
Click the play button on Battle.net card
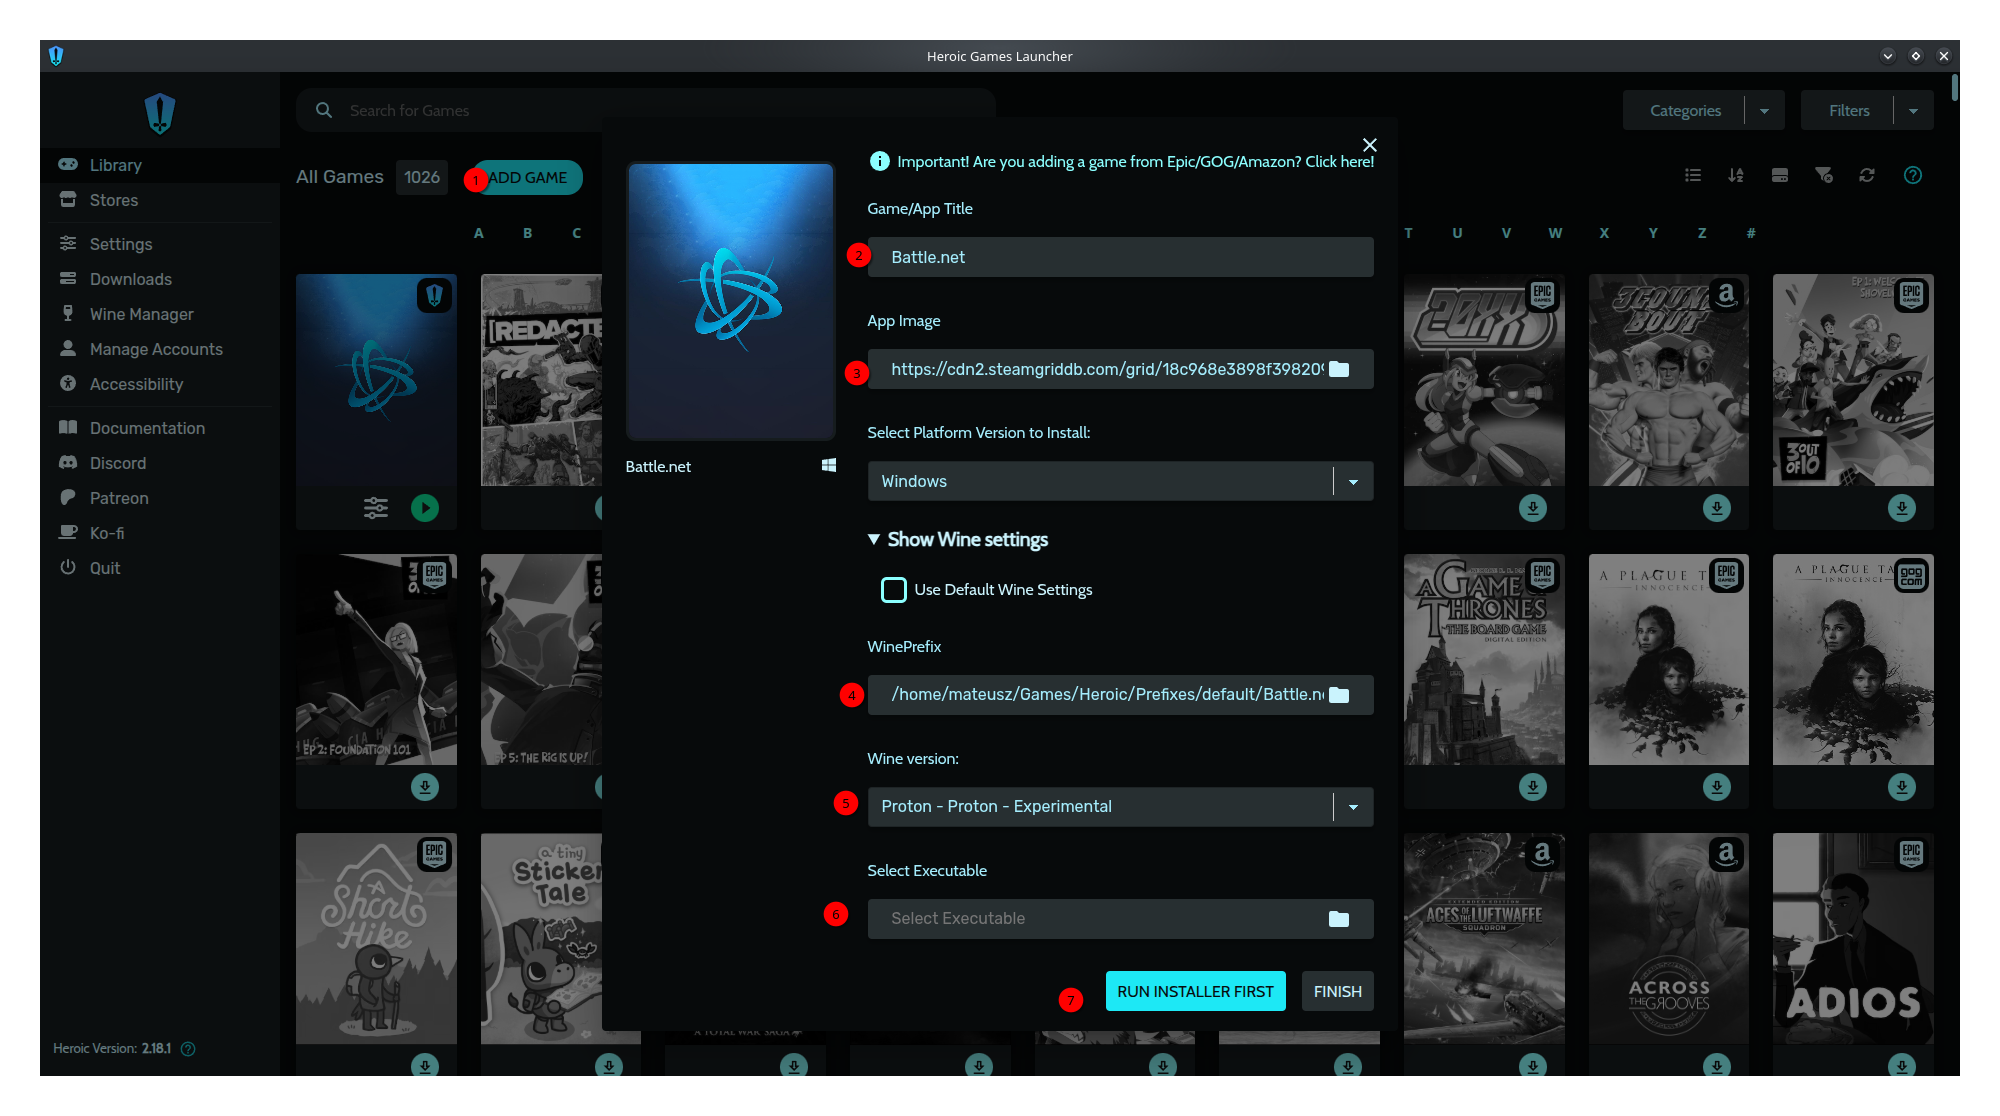point(425,508)
